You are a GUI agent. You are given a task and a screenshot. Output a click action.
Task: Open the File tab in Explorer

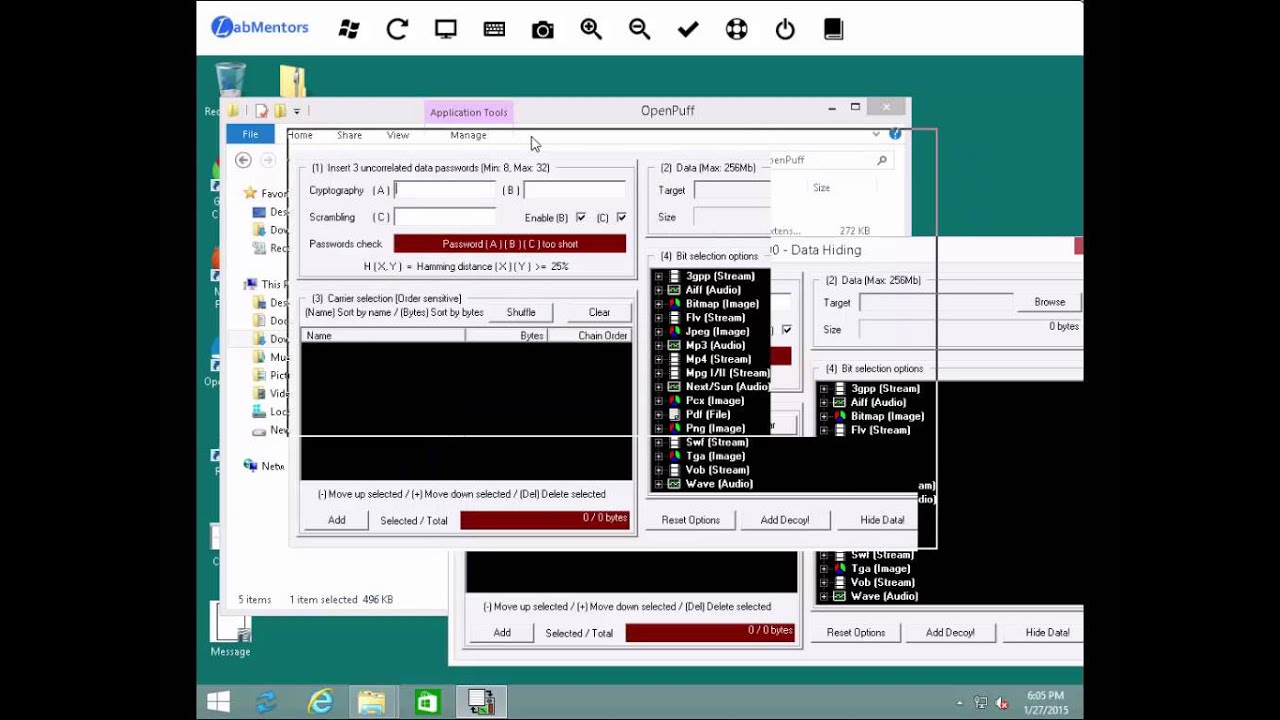click(x=250, y=134)
